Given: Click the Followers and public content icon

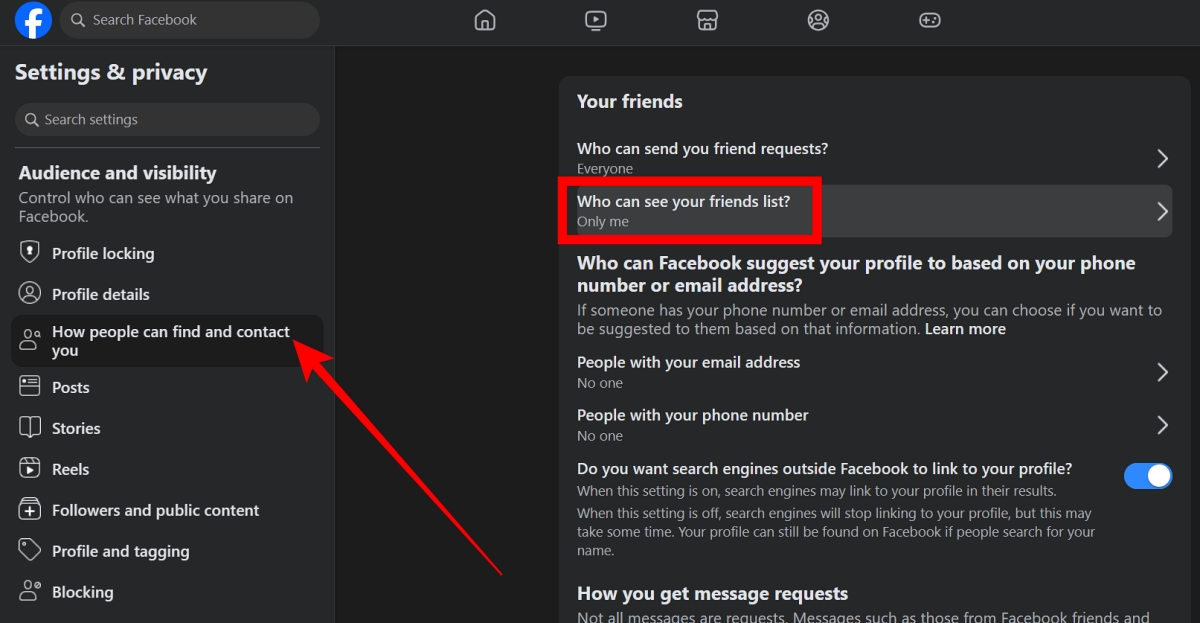Looking at the screenshot, I should pyautogui.click(x=30, y=510).
